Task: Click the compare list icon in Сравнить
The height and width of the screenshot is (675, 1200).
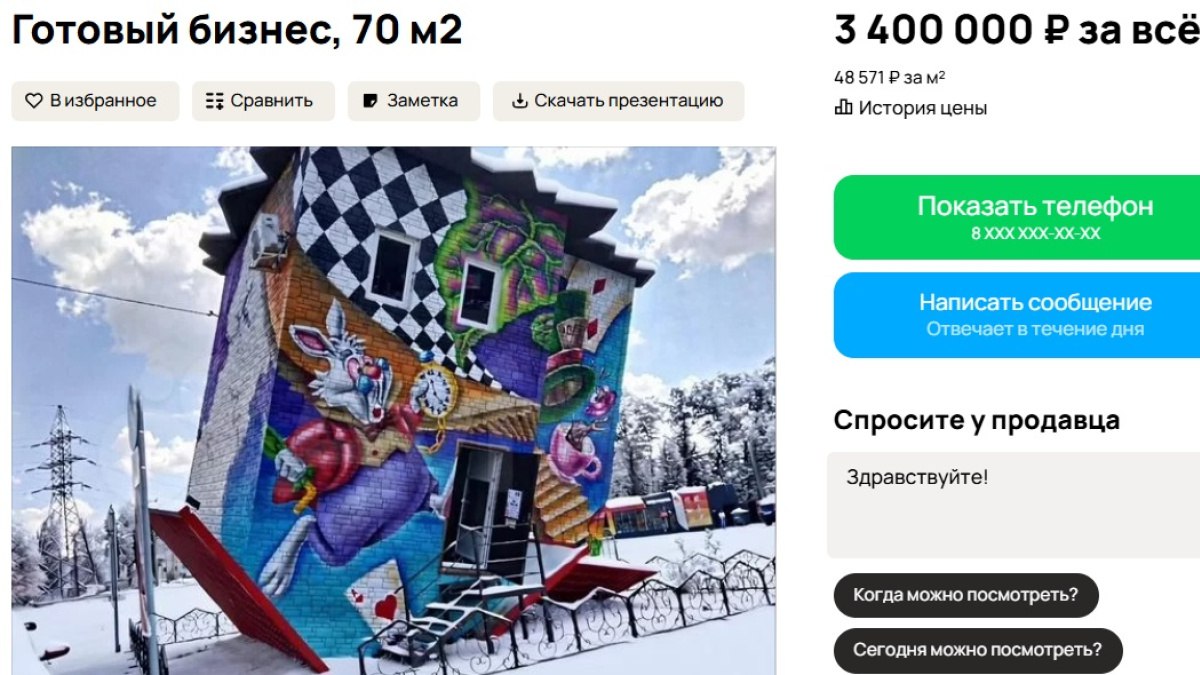Action: coord(214,101)
